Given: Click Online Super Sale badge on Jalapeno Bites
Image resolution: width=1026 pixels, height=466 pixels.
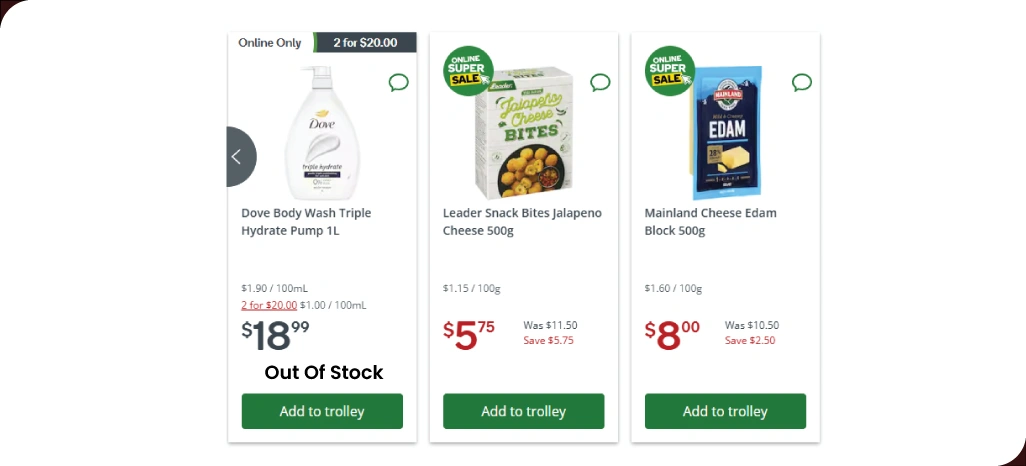Looking at the screenshot, I should [468, 71].
